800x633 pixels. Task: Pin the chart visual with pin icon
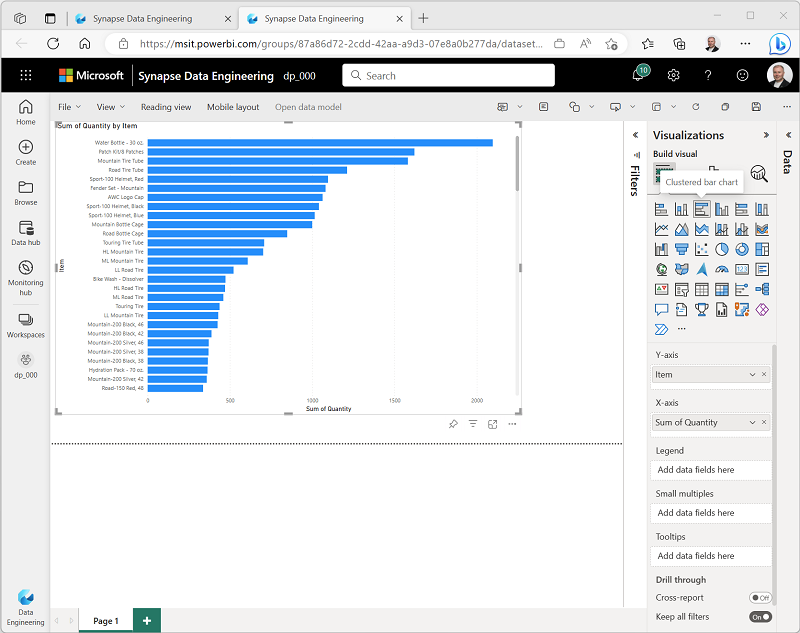click(453, 424)
